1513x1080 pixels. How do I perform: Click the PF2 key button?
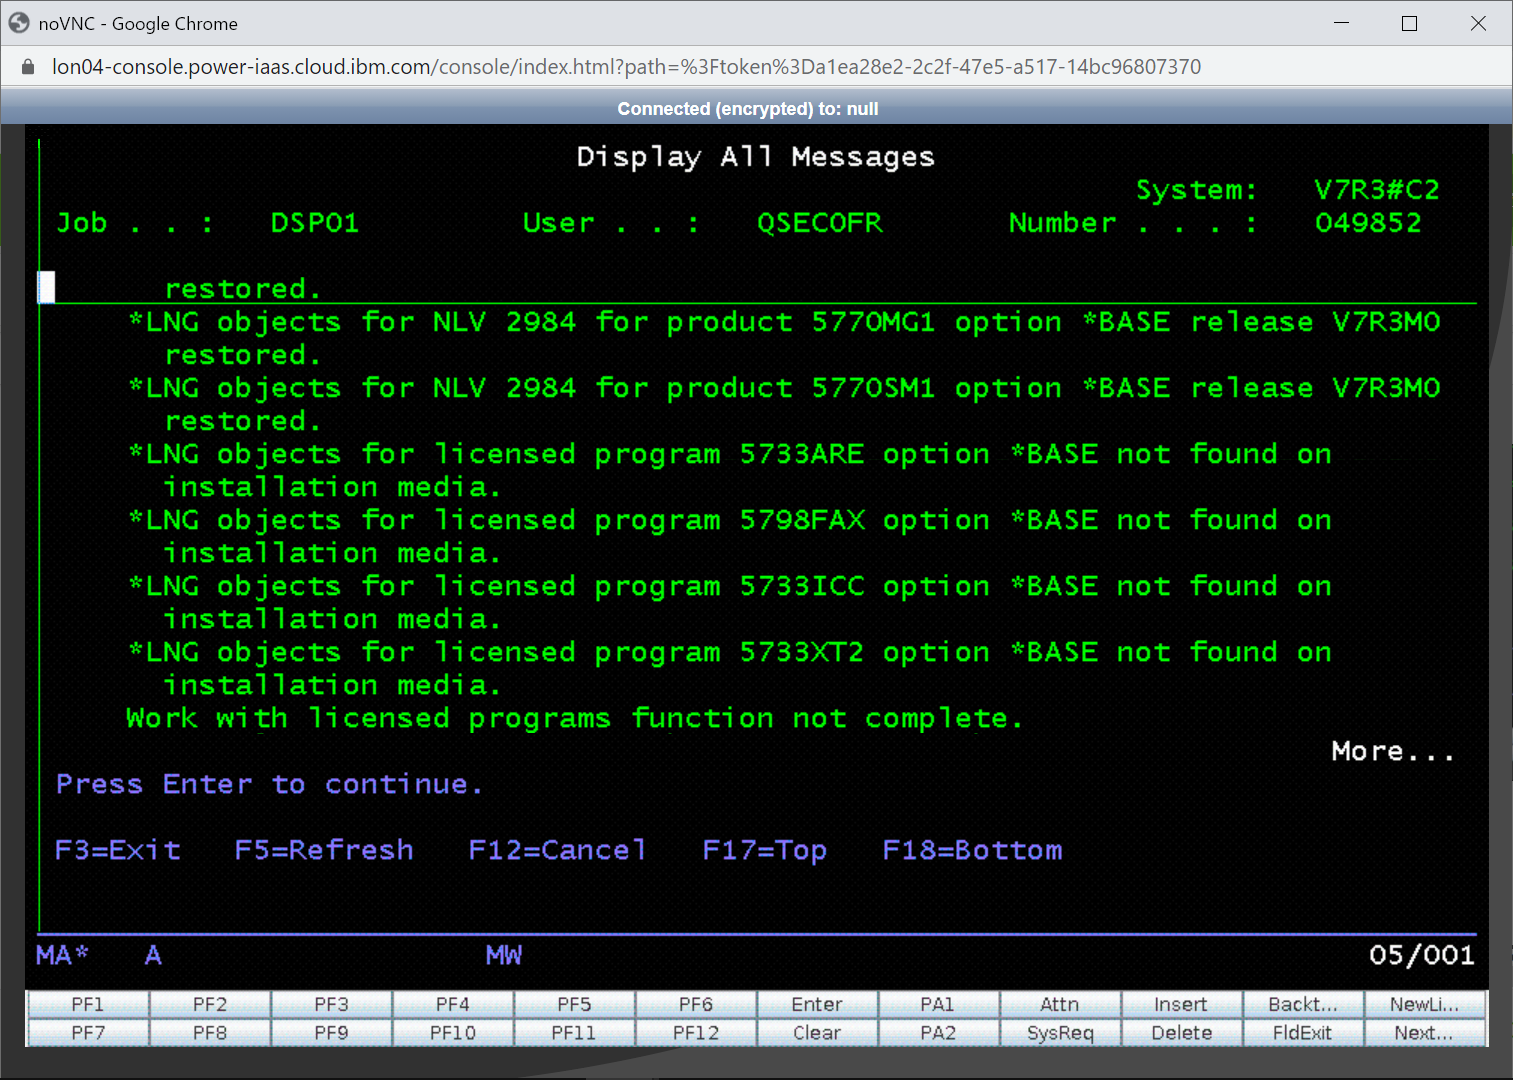click(x=210, y=1004)
